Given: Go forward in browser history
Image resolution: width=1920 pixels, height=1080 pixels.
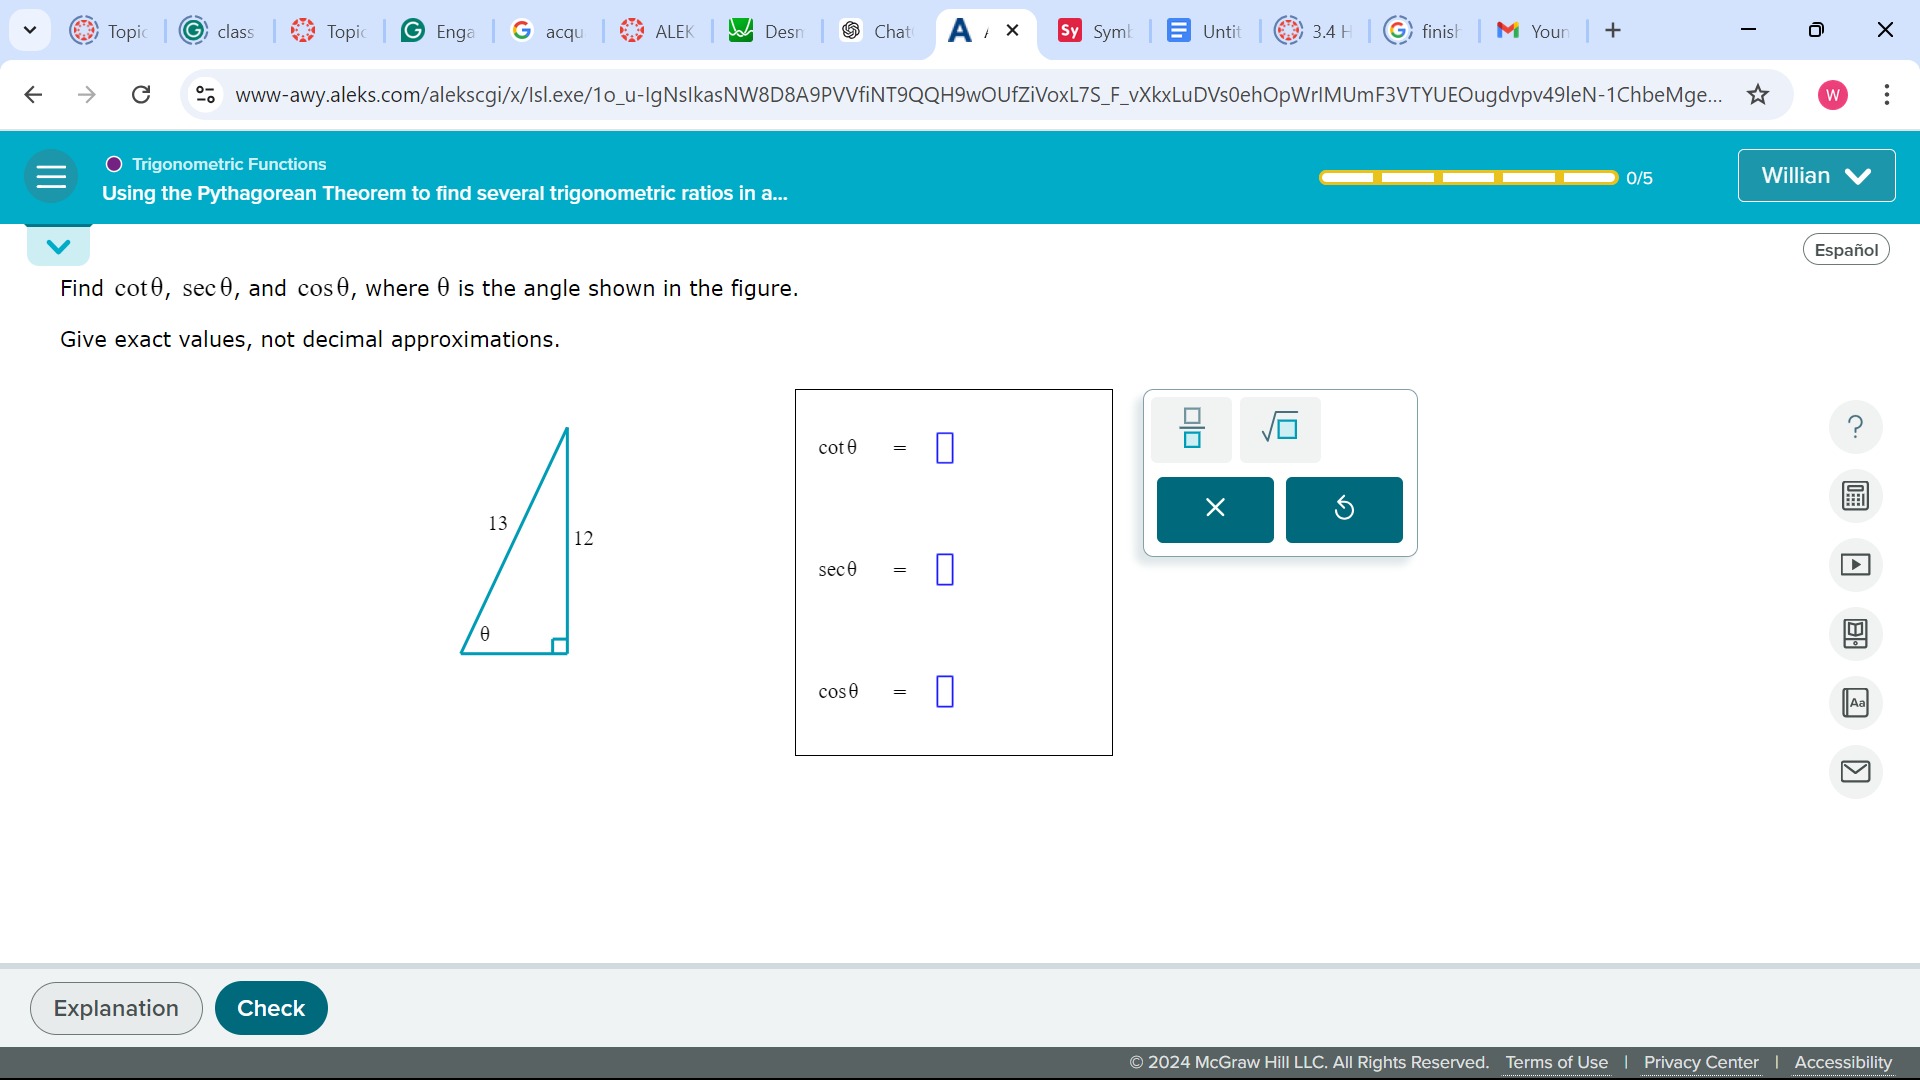Looking at the screenshot, I should (87, 95).
